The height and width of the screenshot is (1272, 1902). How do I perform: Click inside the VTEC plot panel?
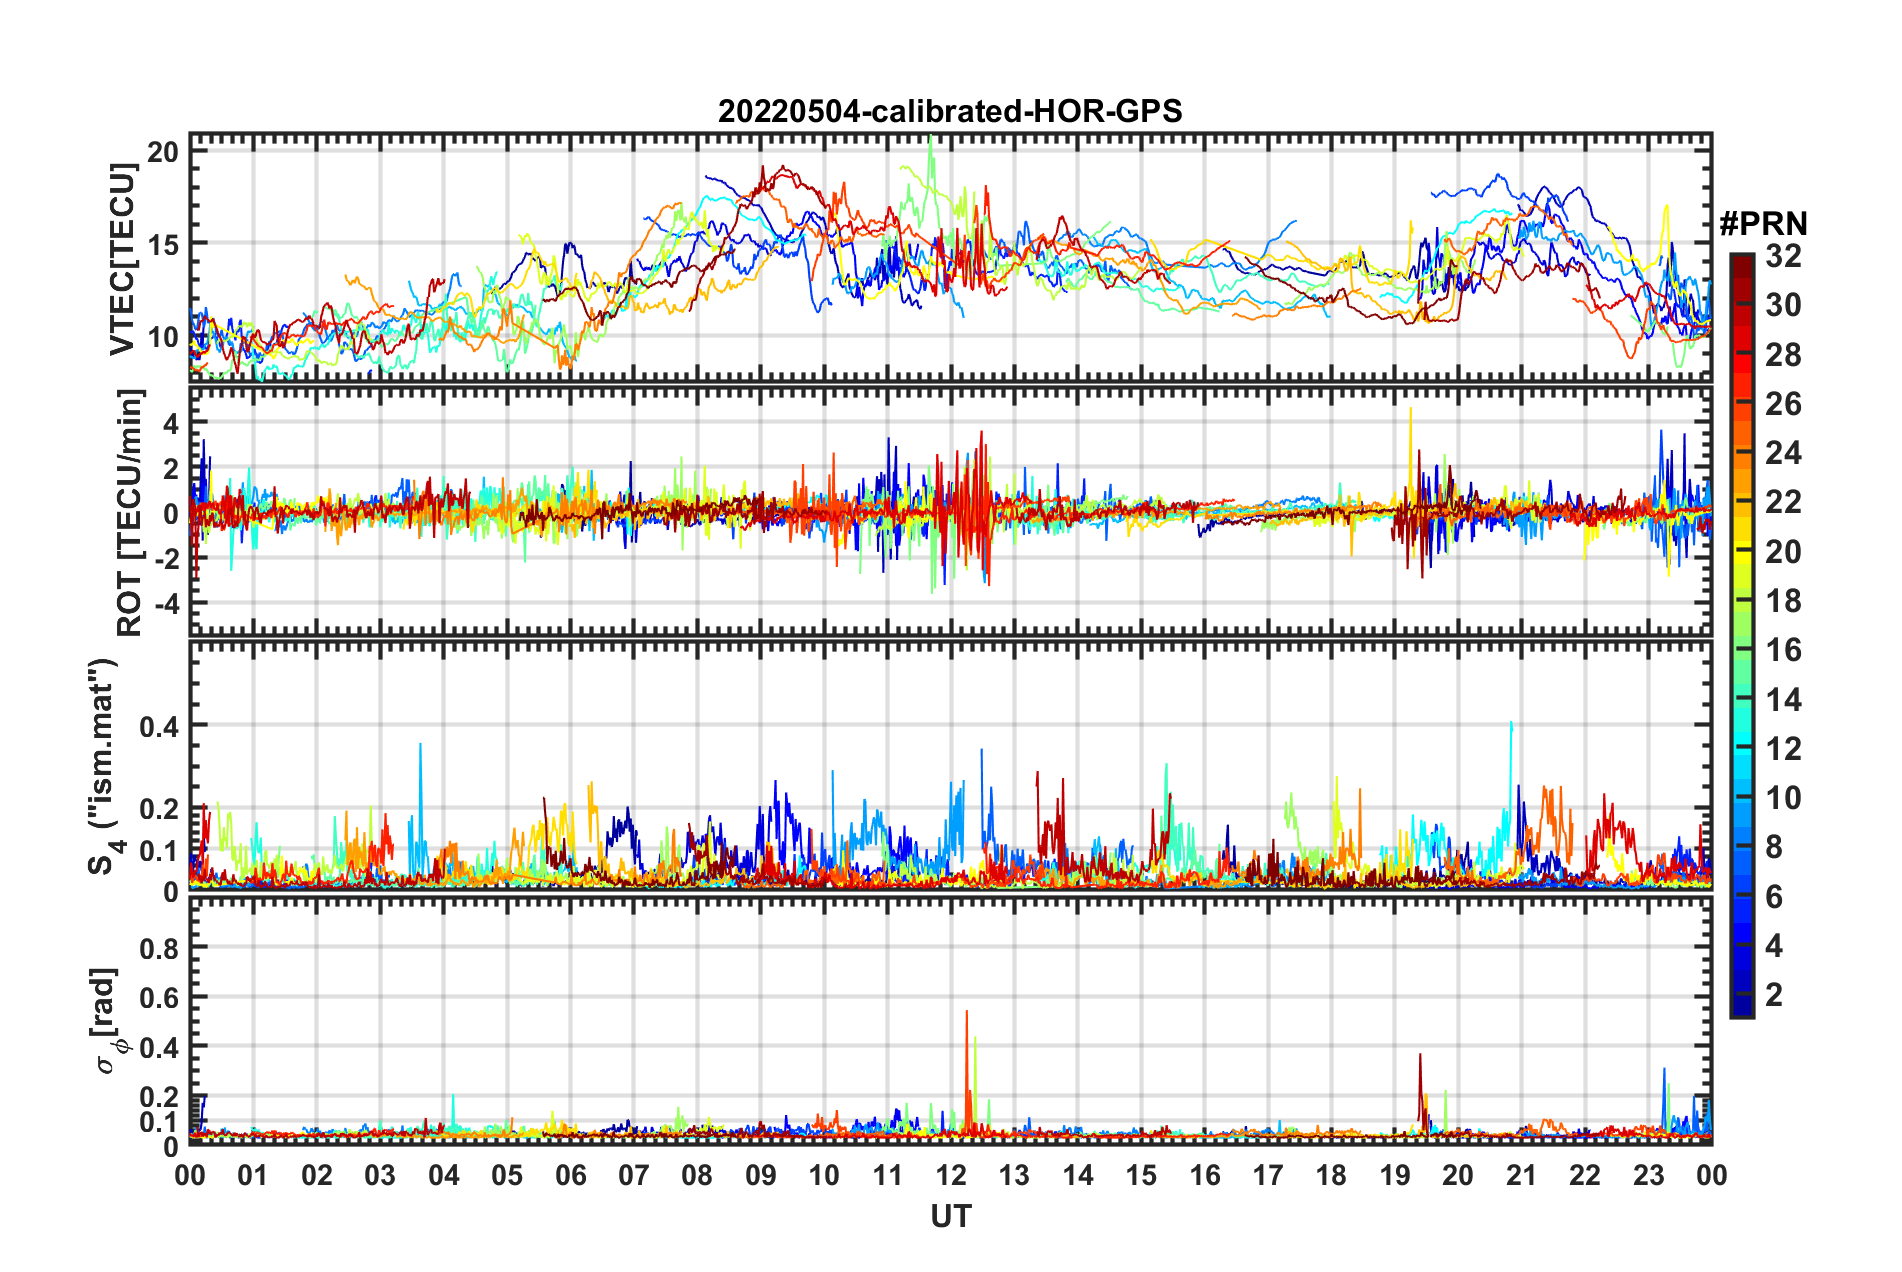951,257
